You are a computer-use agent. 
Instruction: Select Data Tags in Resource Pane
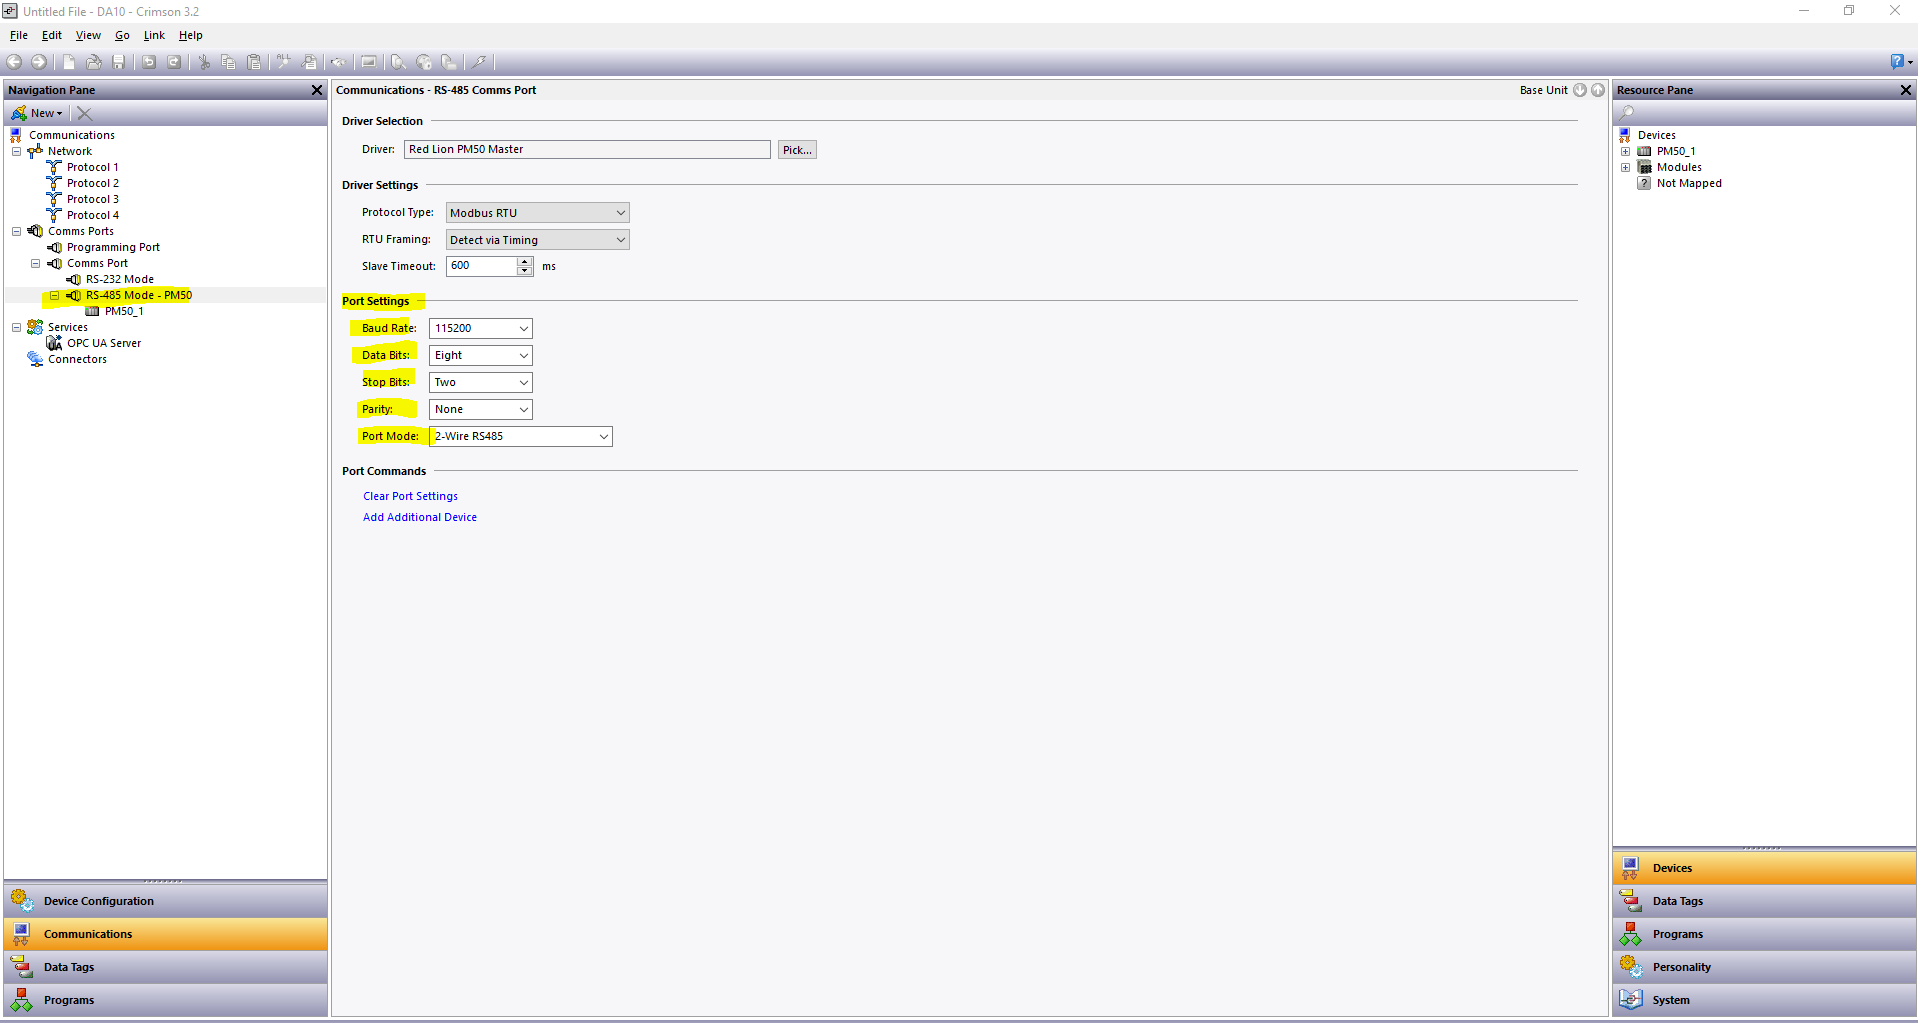pos(1764,901)
